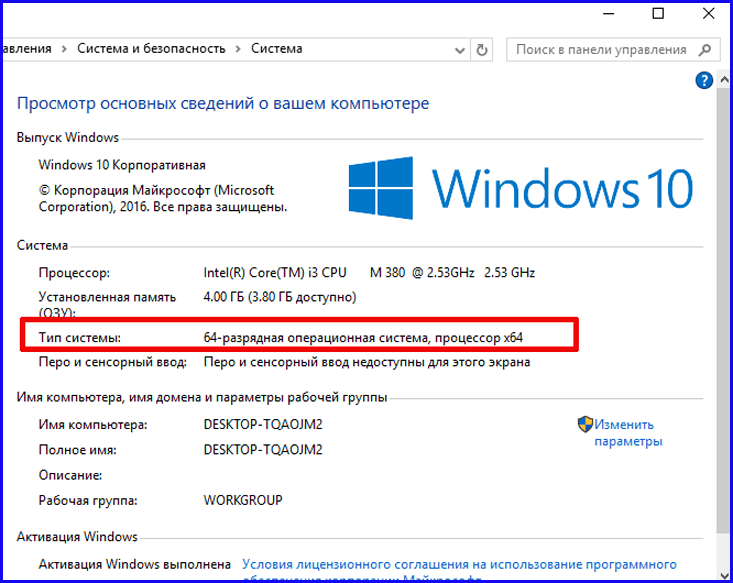Click the vertical scrollbar track

pos(724,327)
